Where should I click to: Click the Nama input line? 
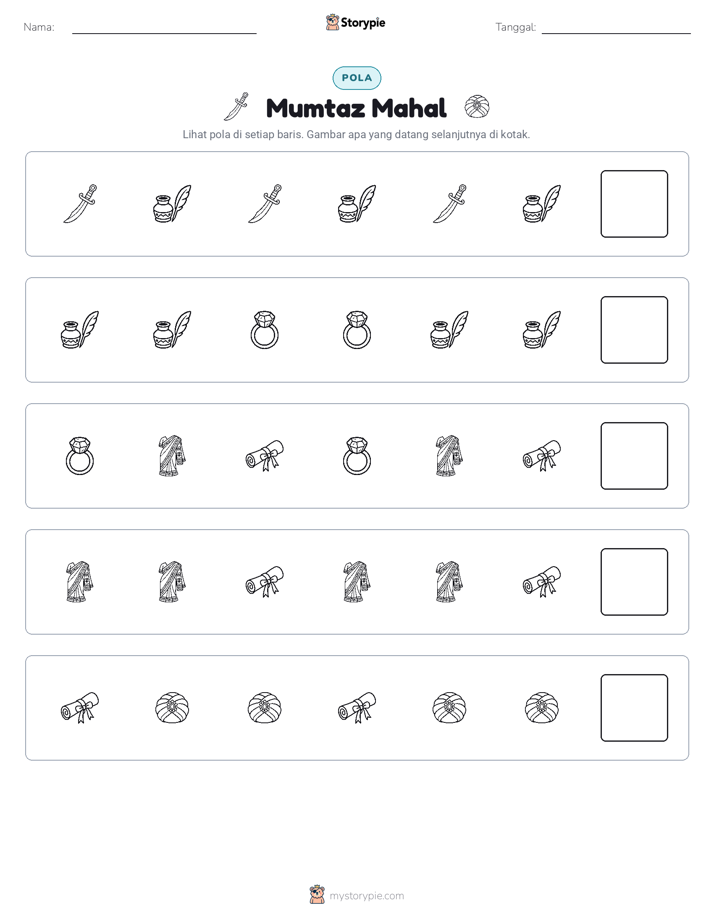click(164, 28)
